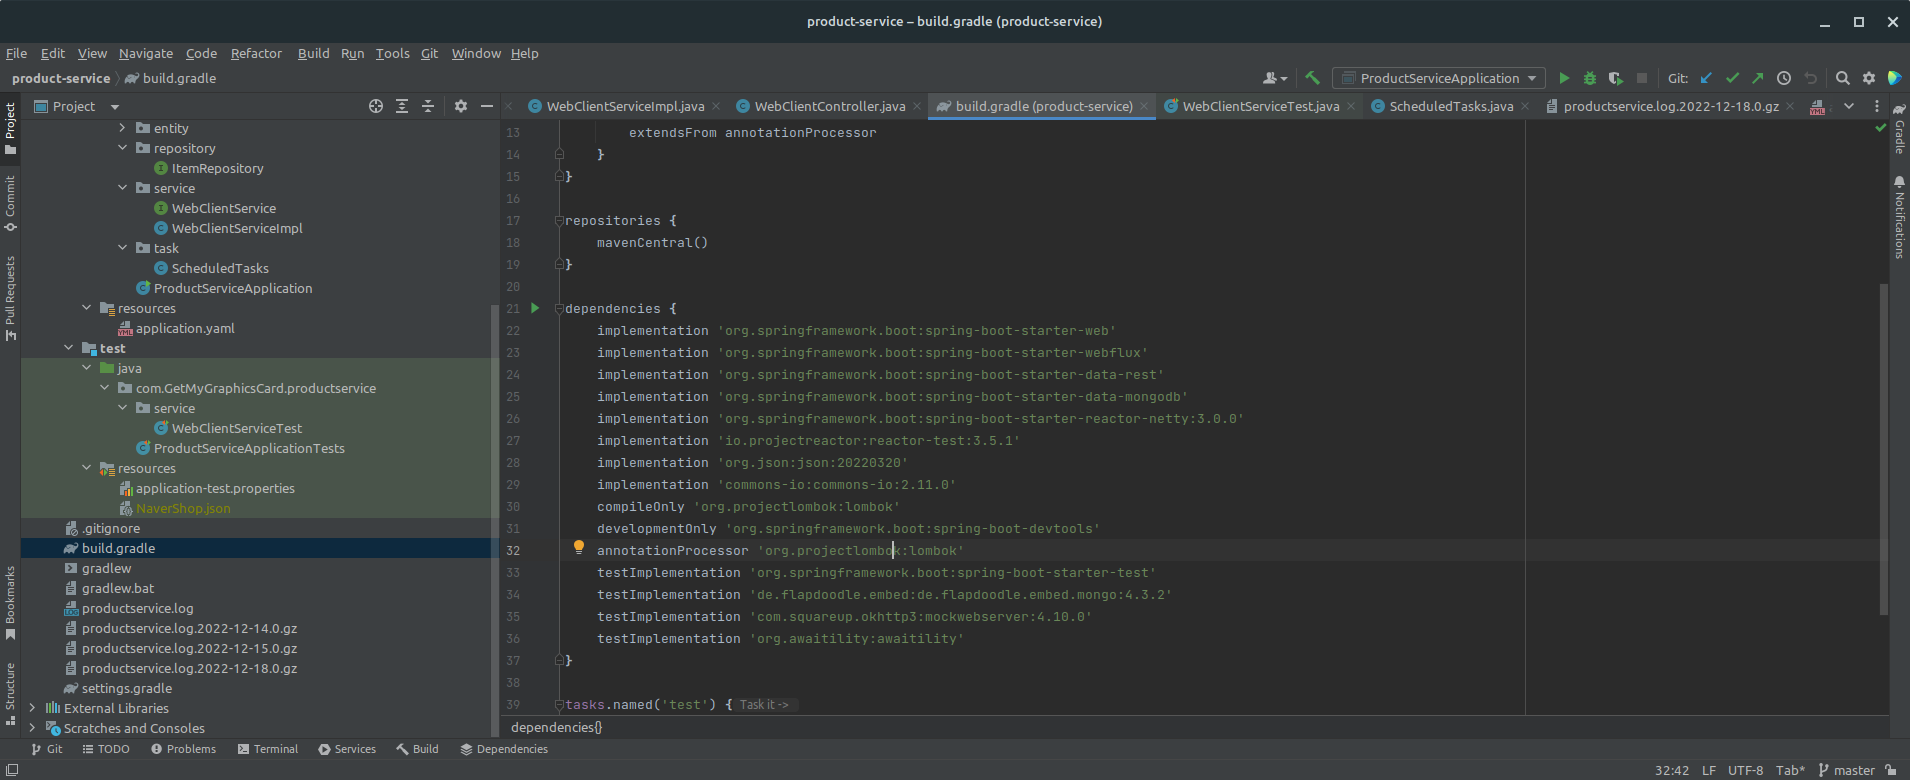Start debugging with the bug icon
The image size is (1910, 780).
coord(1589,78)
